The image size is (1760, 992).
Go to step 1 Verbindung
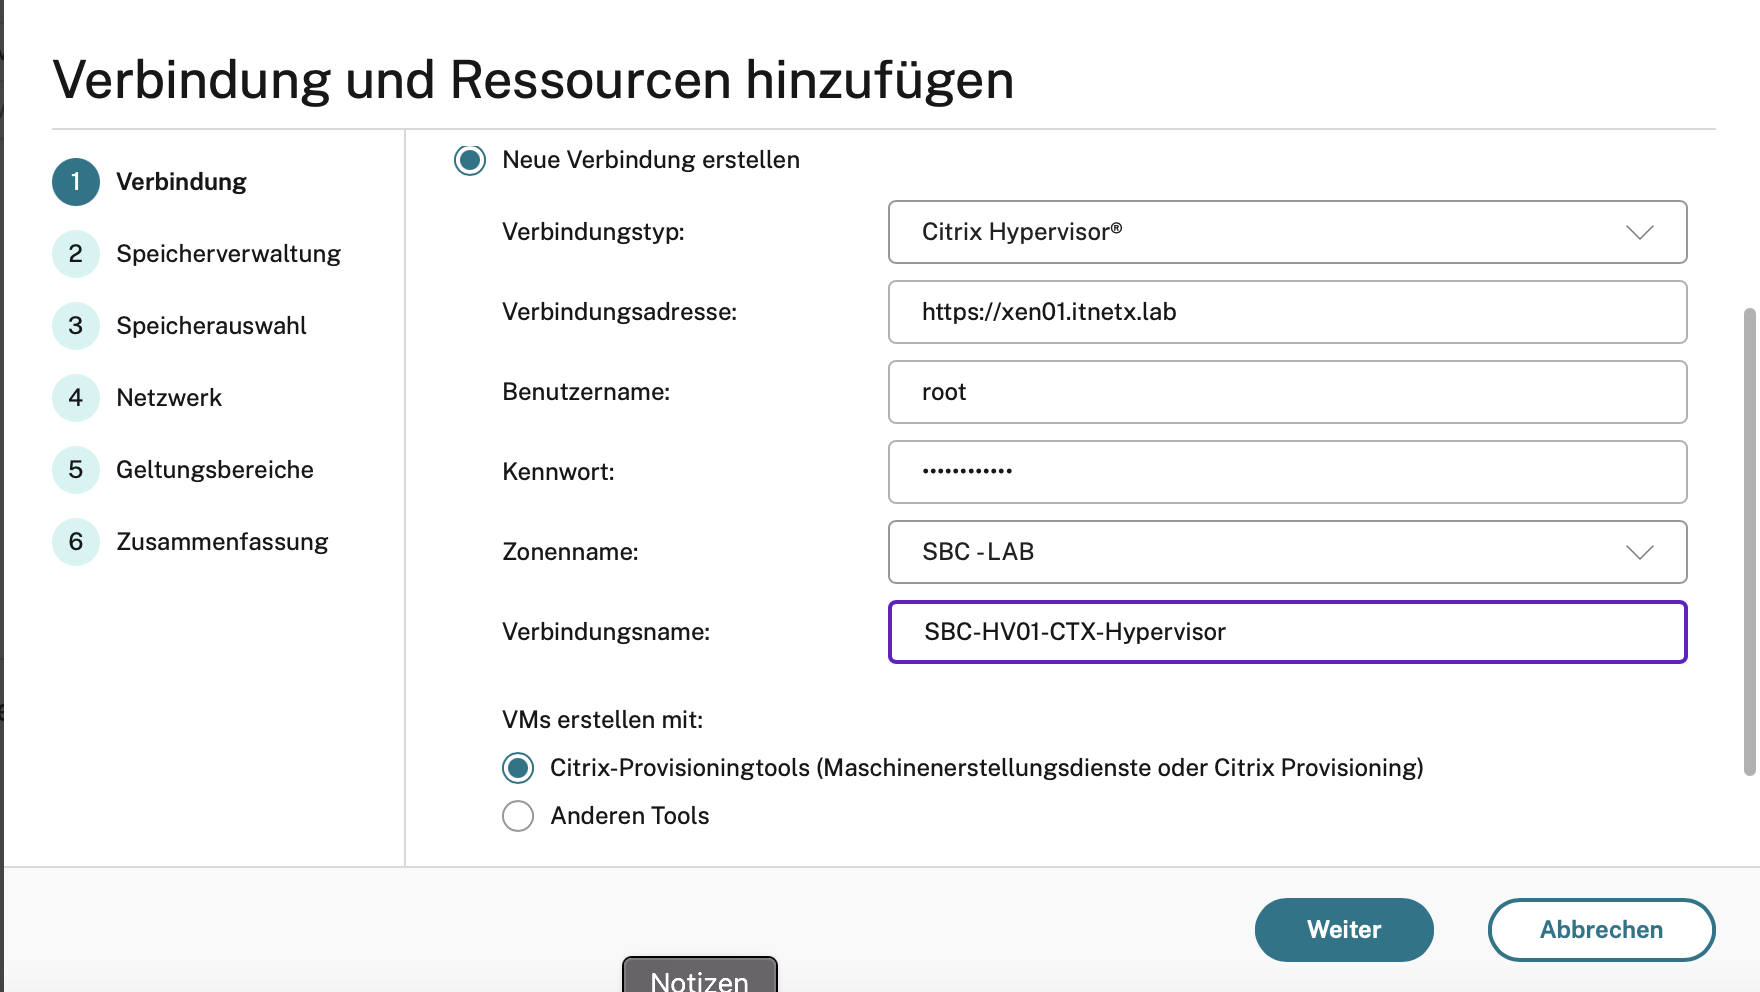tap(150, 182)
